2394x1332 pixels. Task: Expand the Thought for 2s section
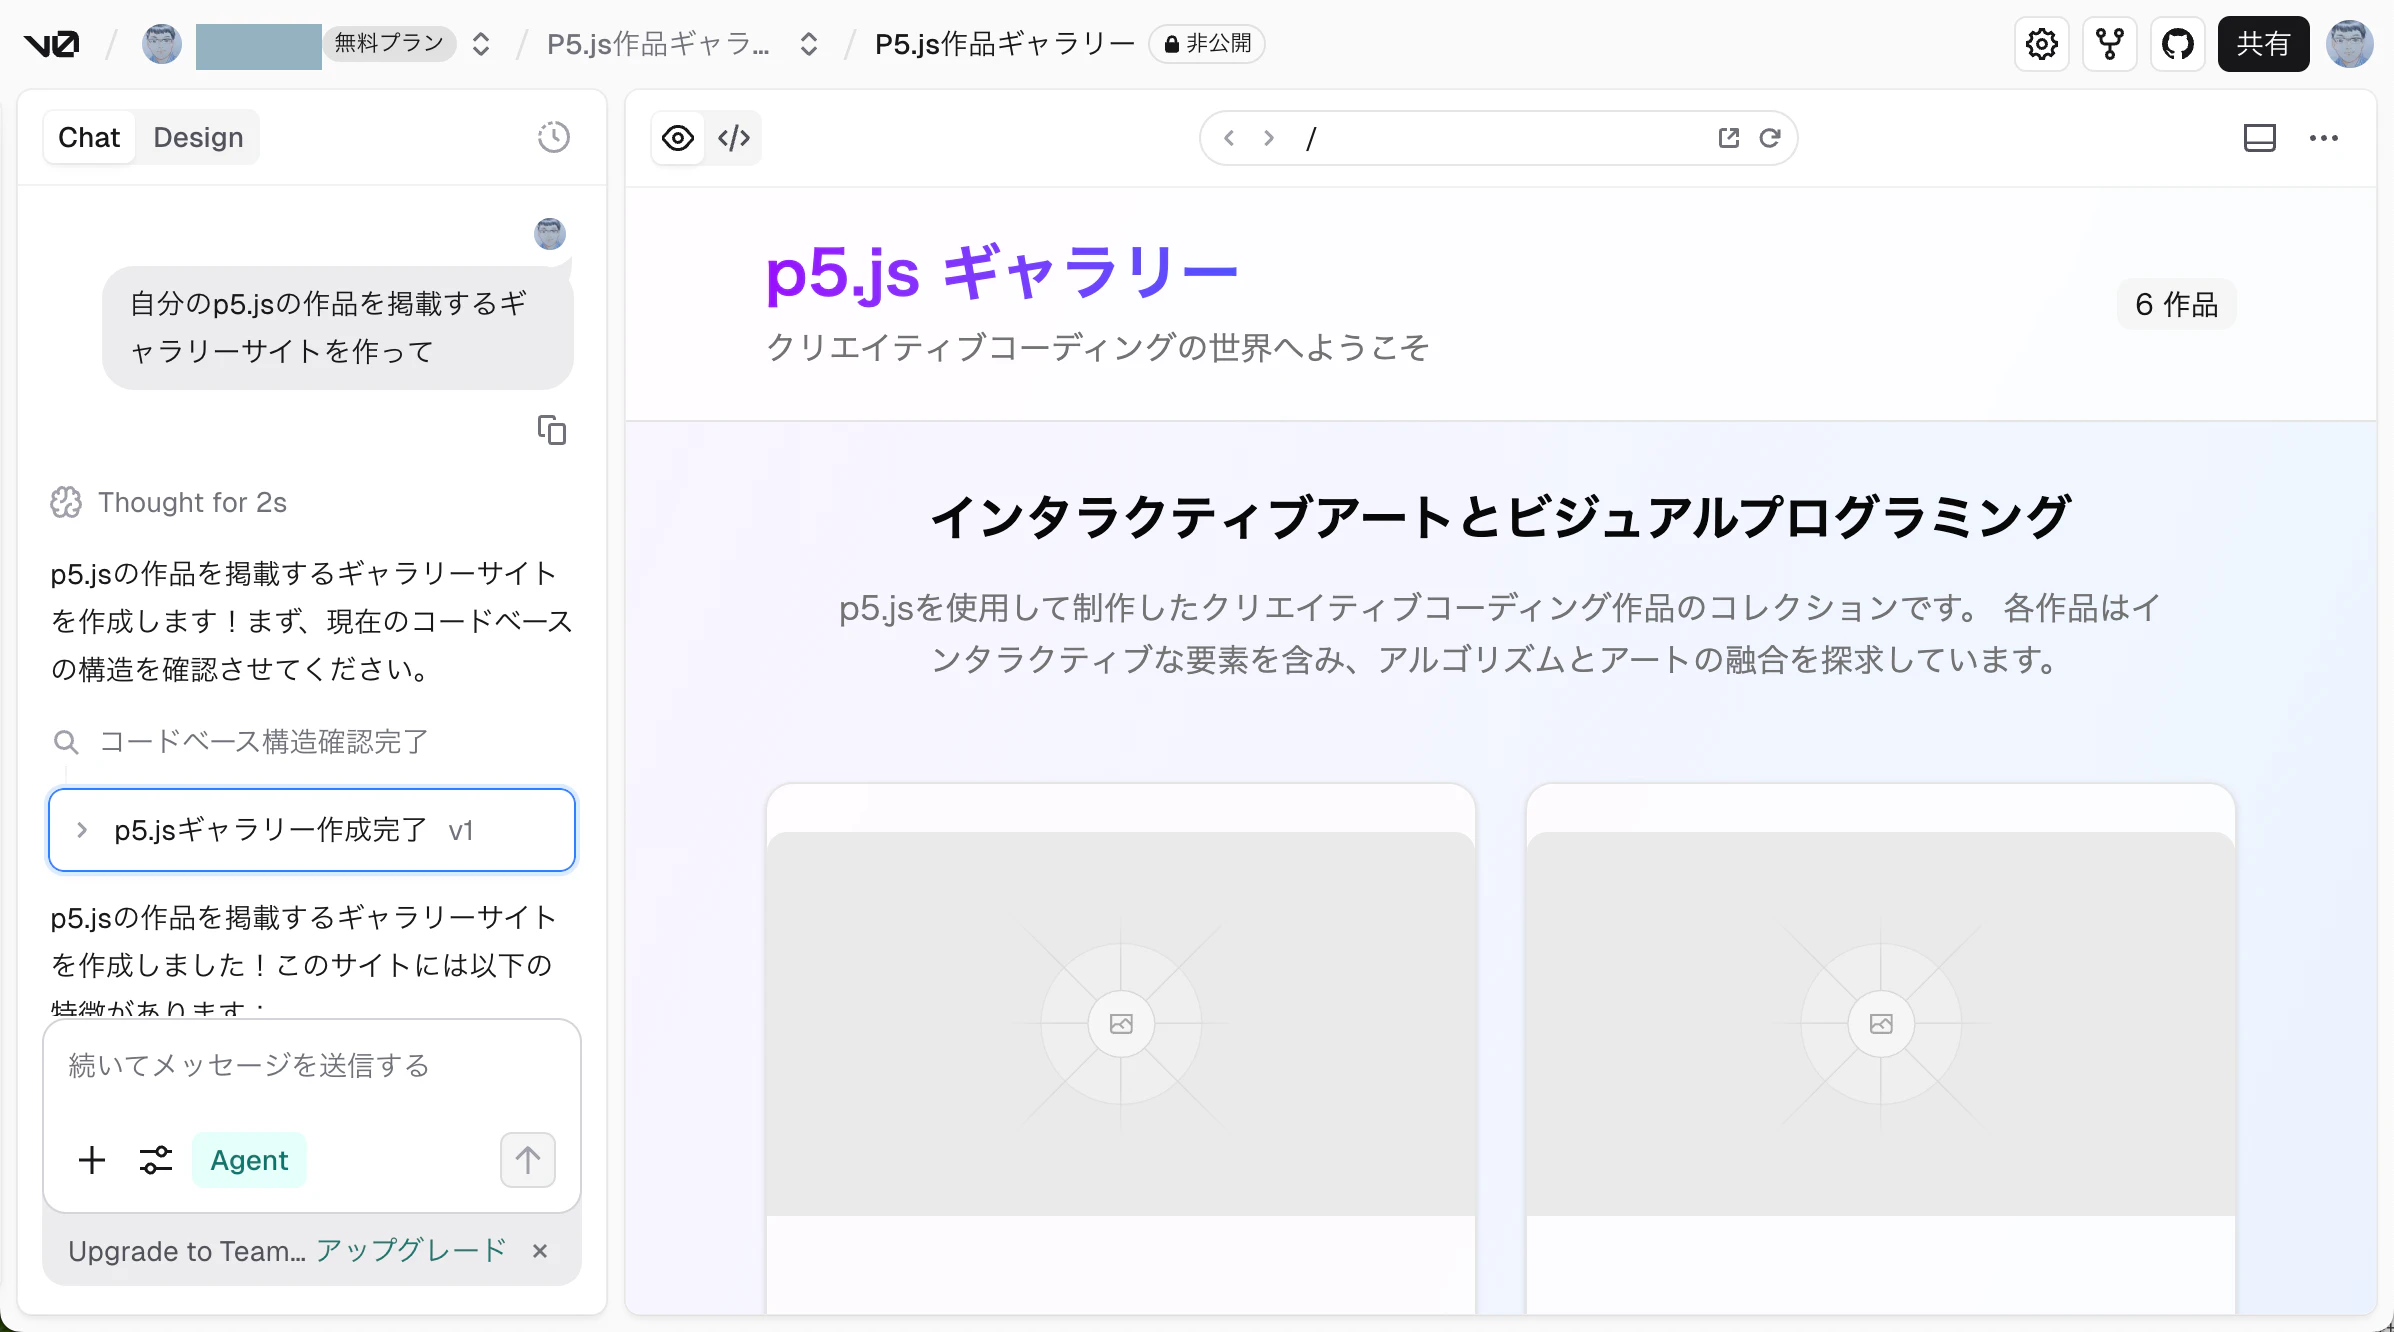169,502
